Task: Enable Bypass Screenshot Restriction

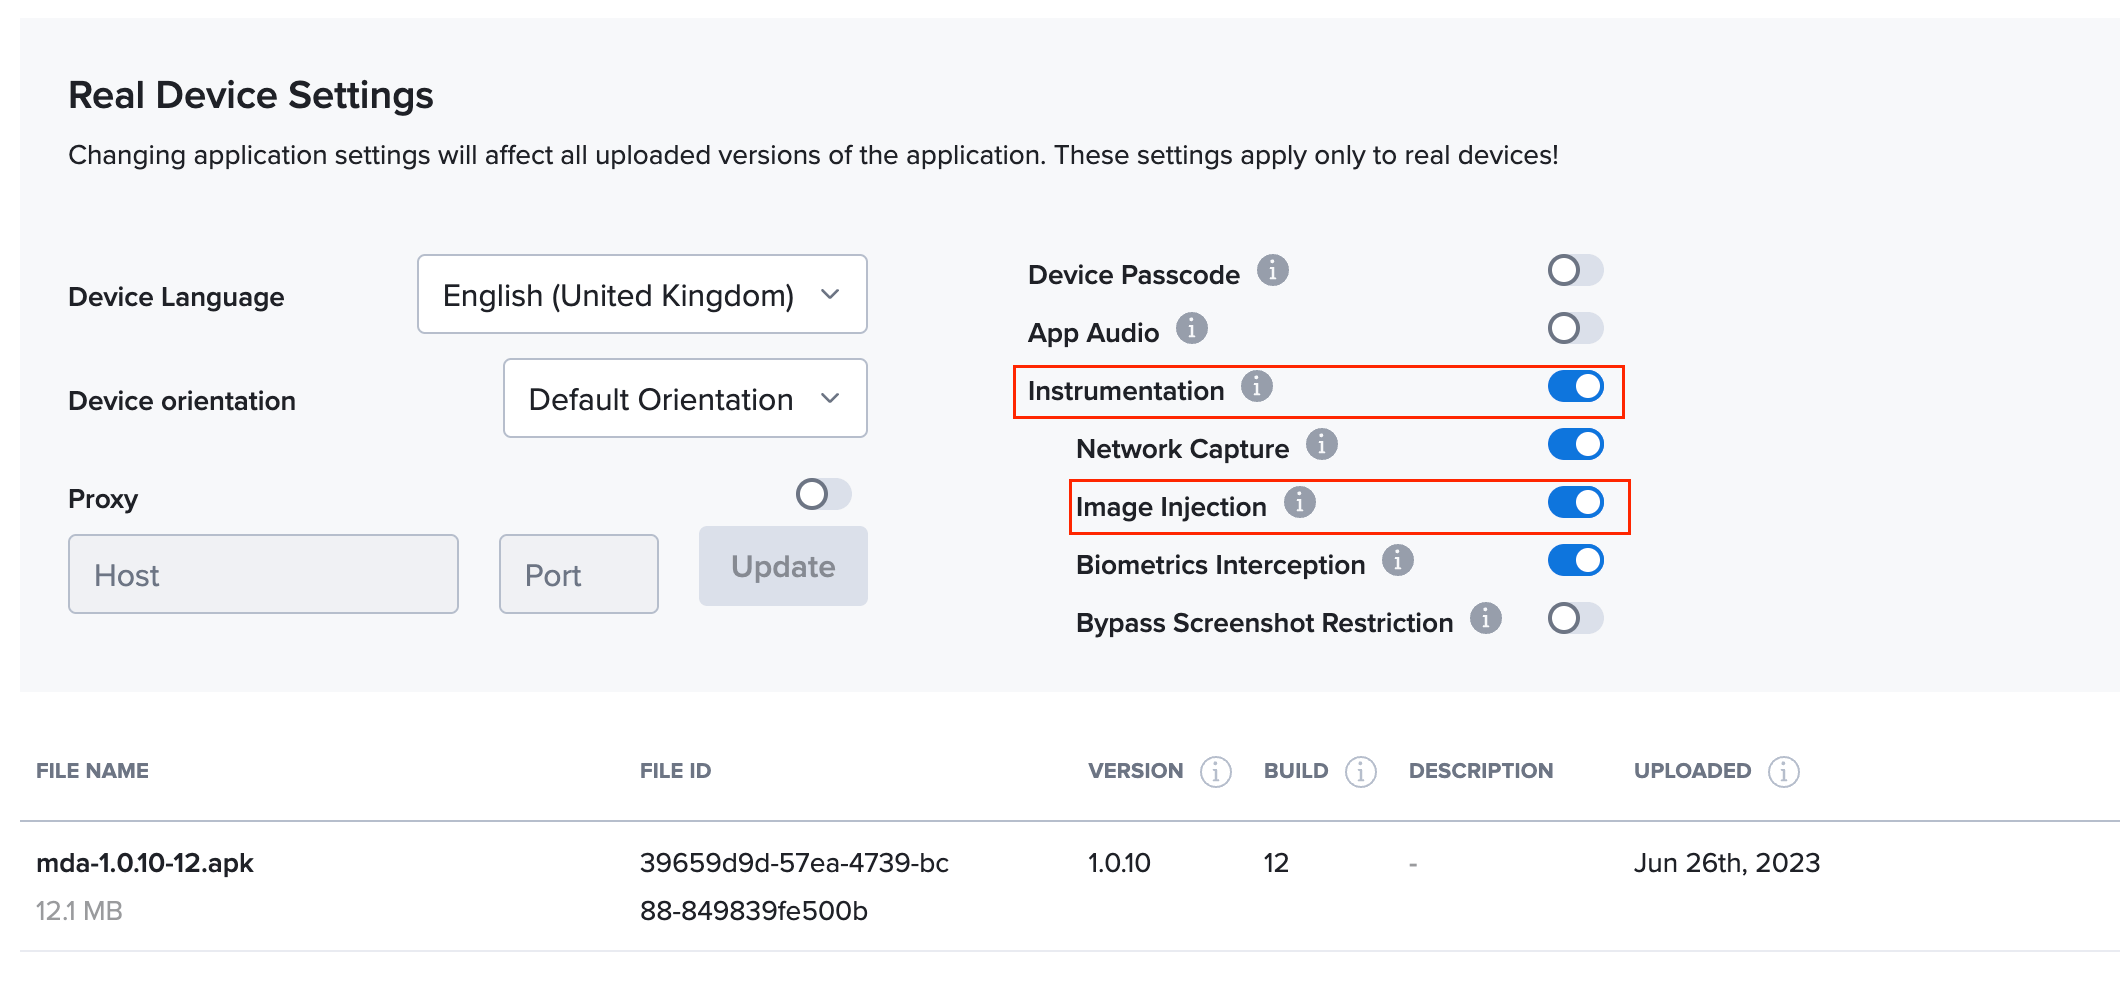Action: pos(1575,619)
